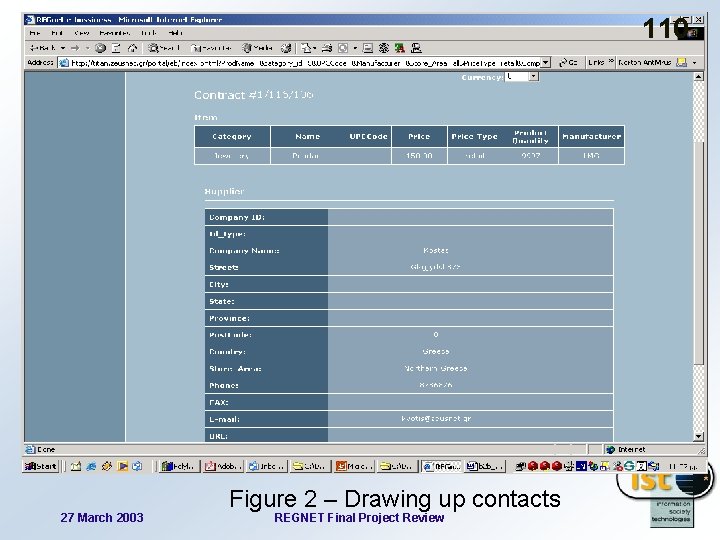Open the View menu
Image resolution: width=720 pixels, height=540 pixels.
pyautogui.click(x=82, y=33)
